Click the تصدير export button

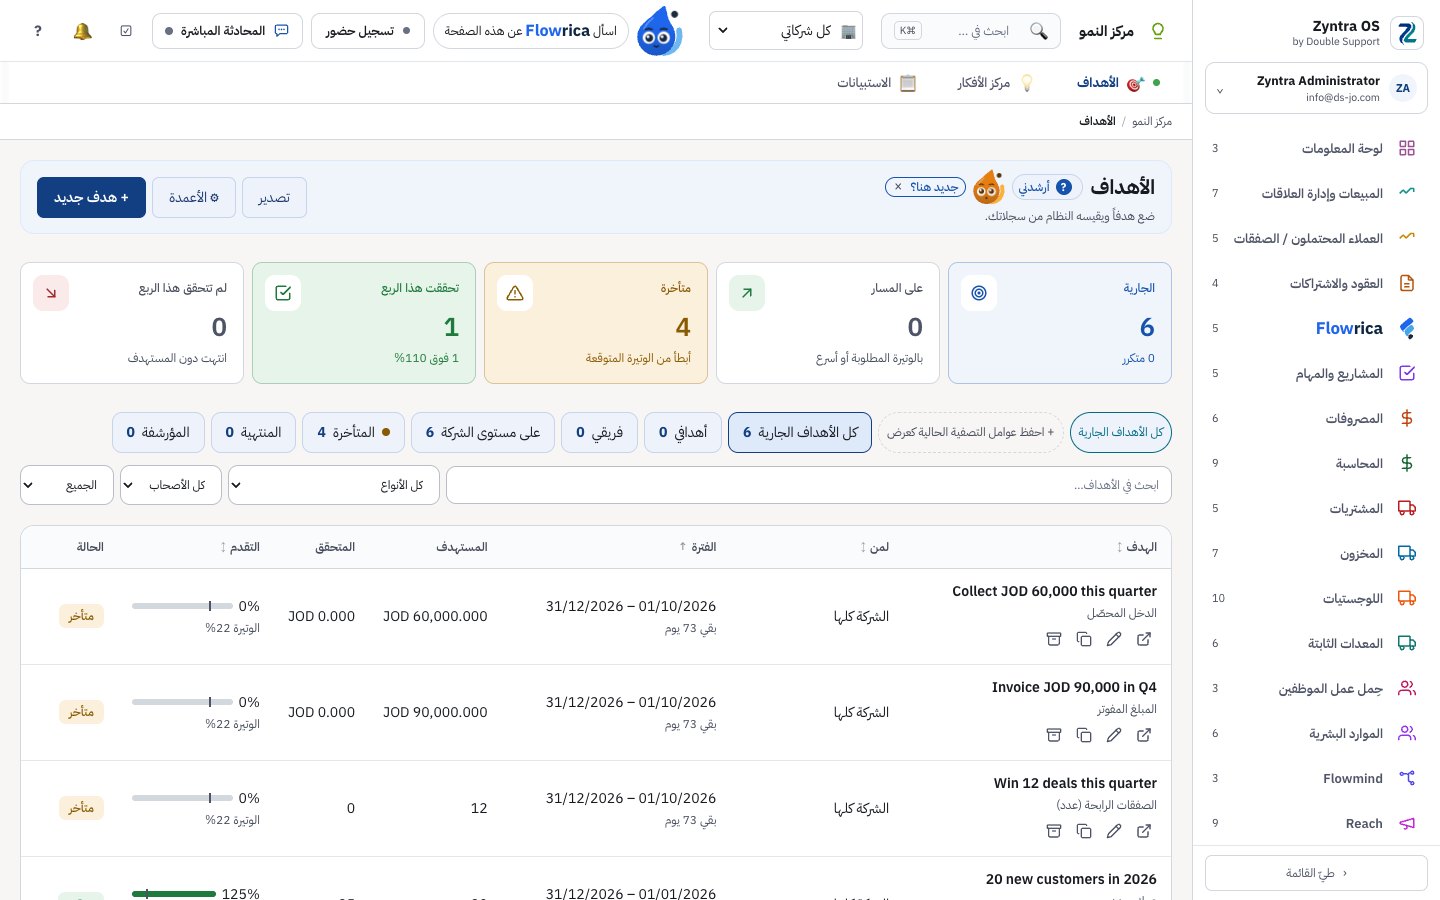[274, 197]
